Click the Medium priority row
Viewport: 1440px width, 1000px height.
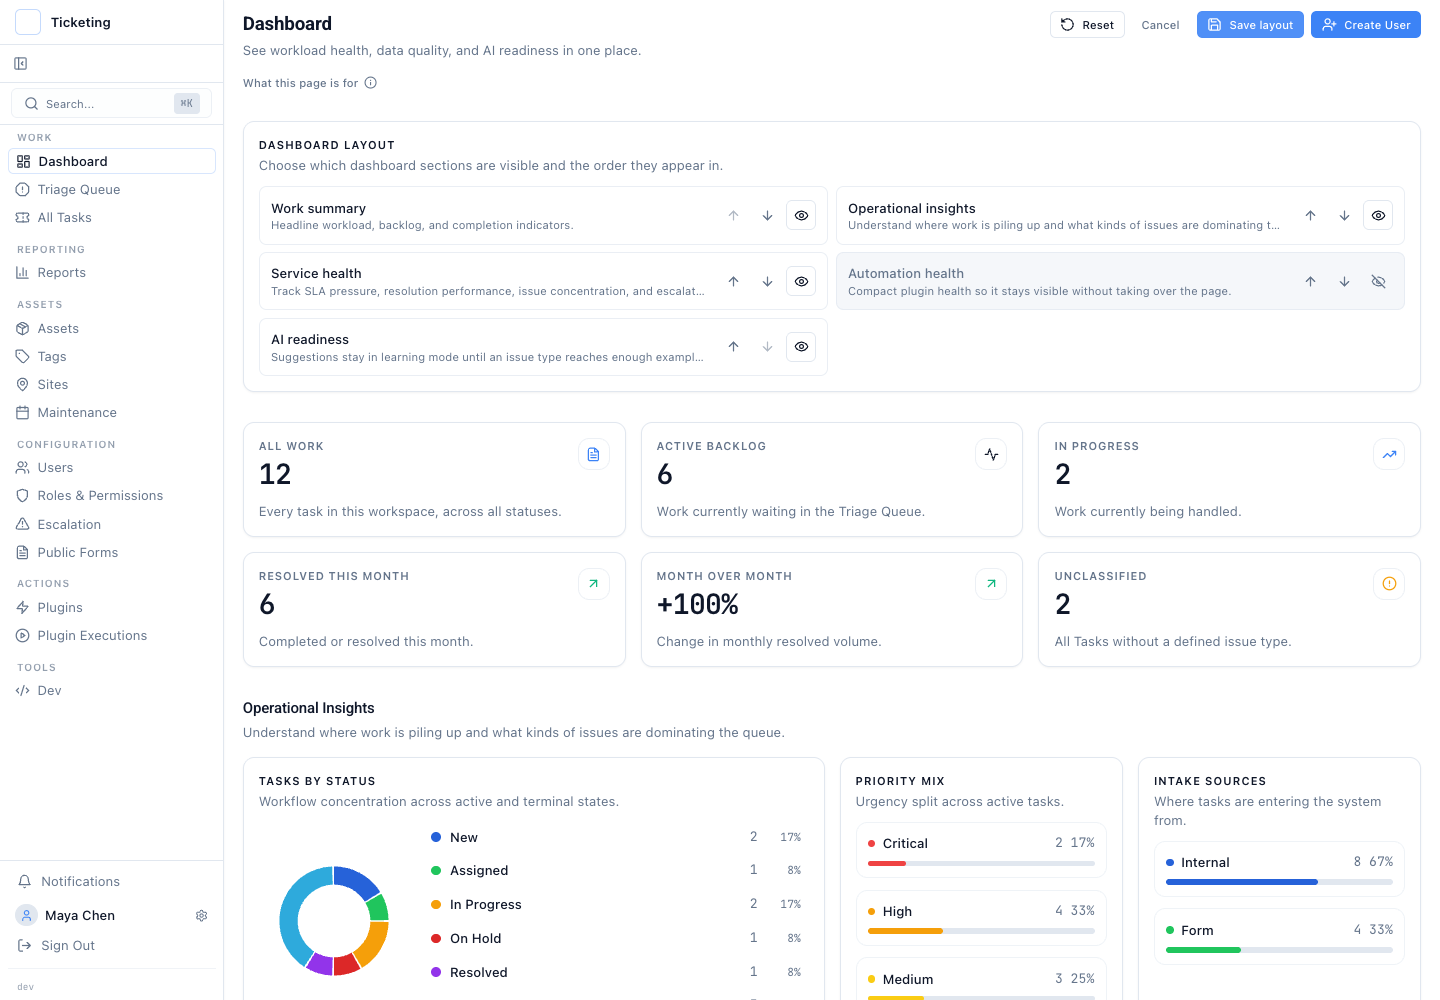coord(981,979)
